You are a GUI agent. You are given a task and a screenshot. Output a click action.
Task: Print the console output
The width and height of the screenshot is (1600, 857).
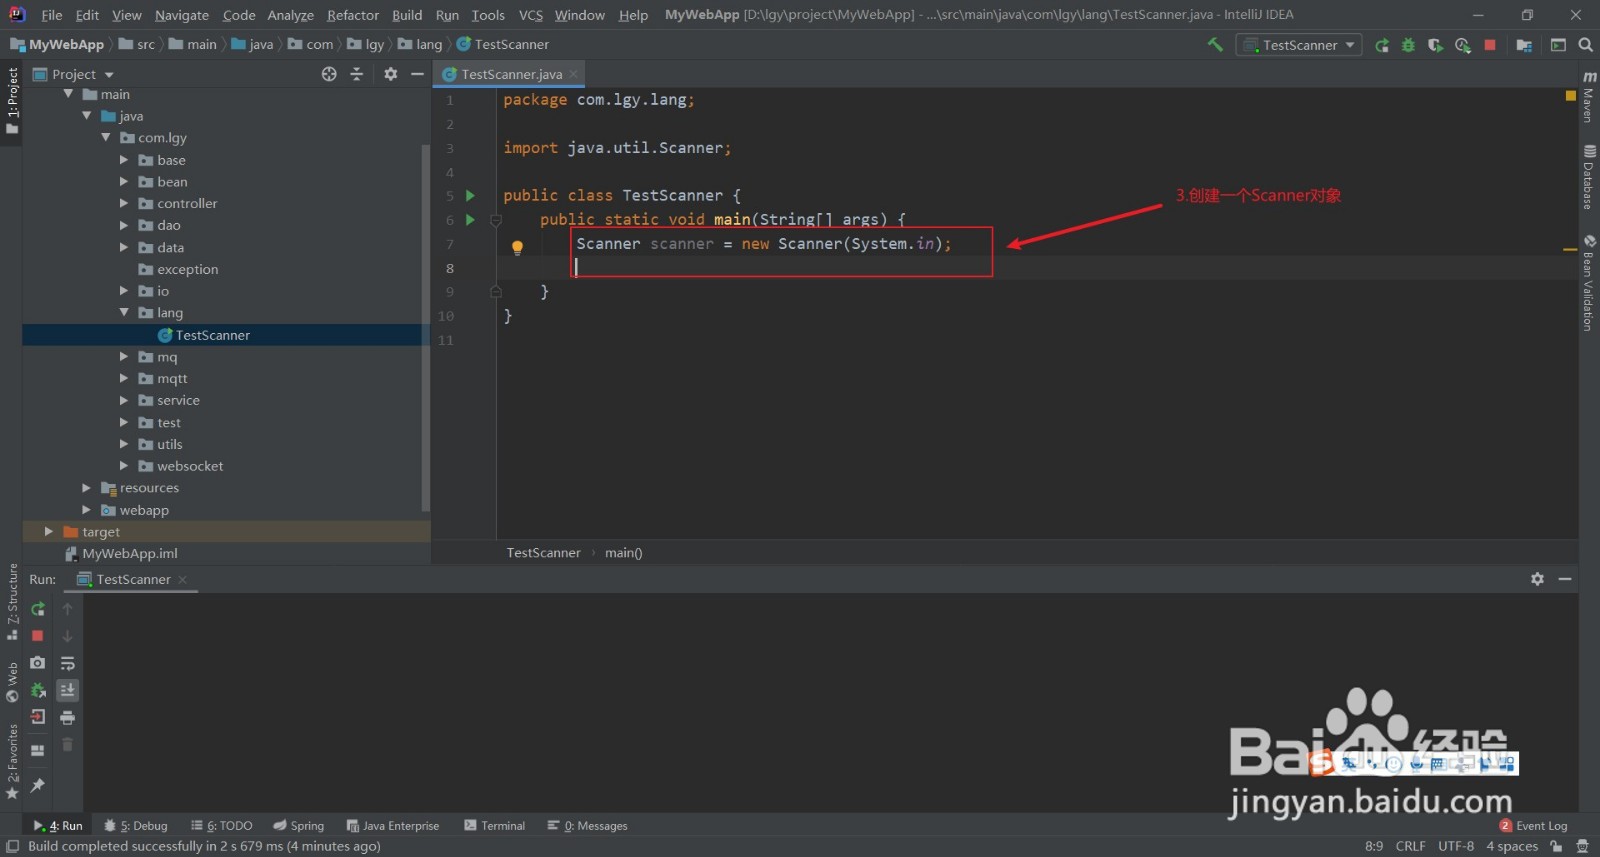[67, 717]
